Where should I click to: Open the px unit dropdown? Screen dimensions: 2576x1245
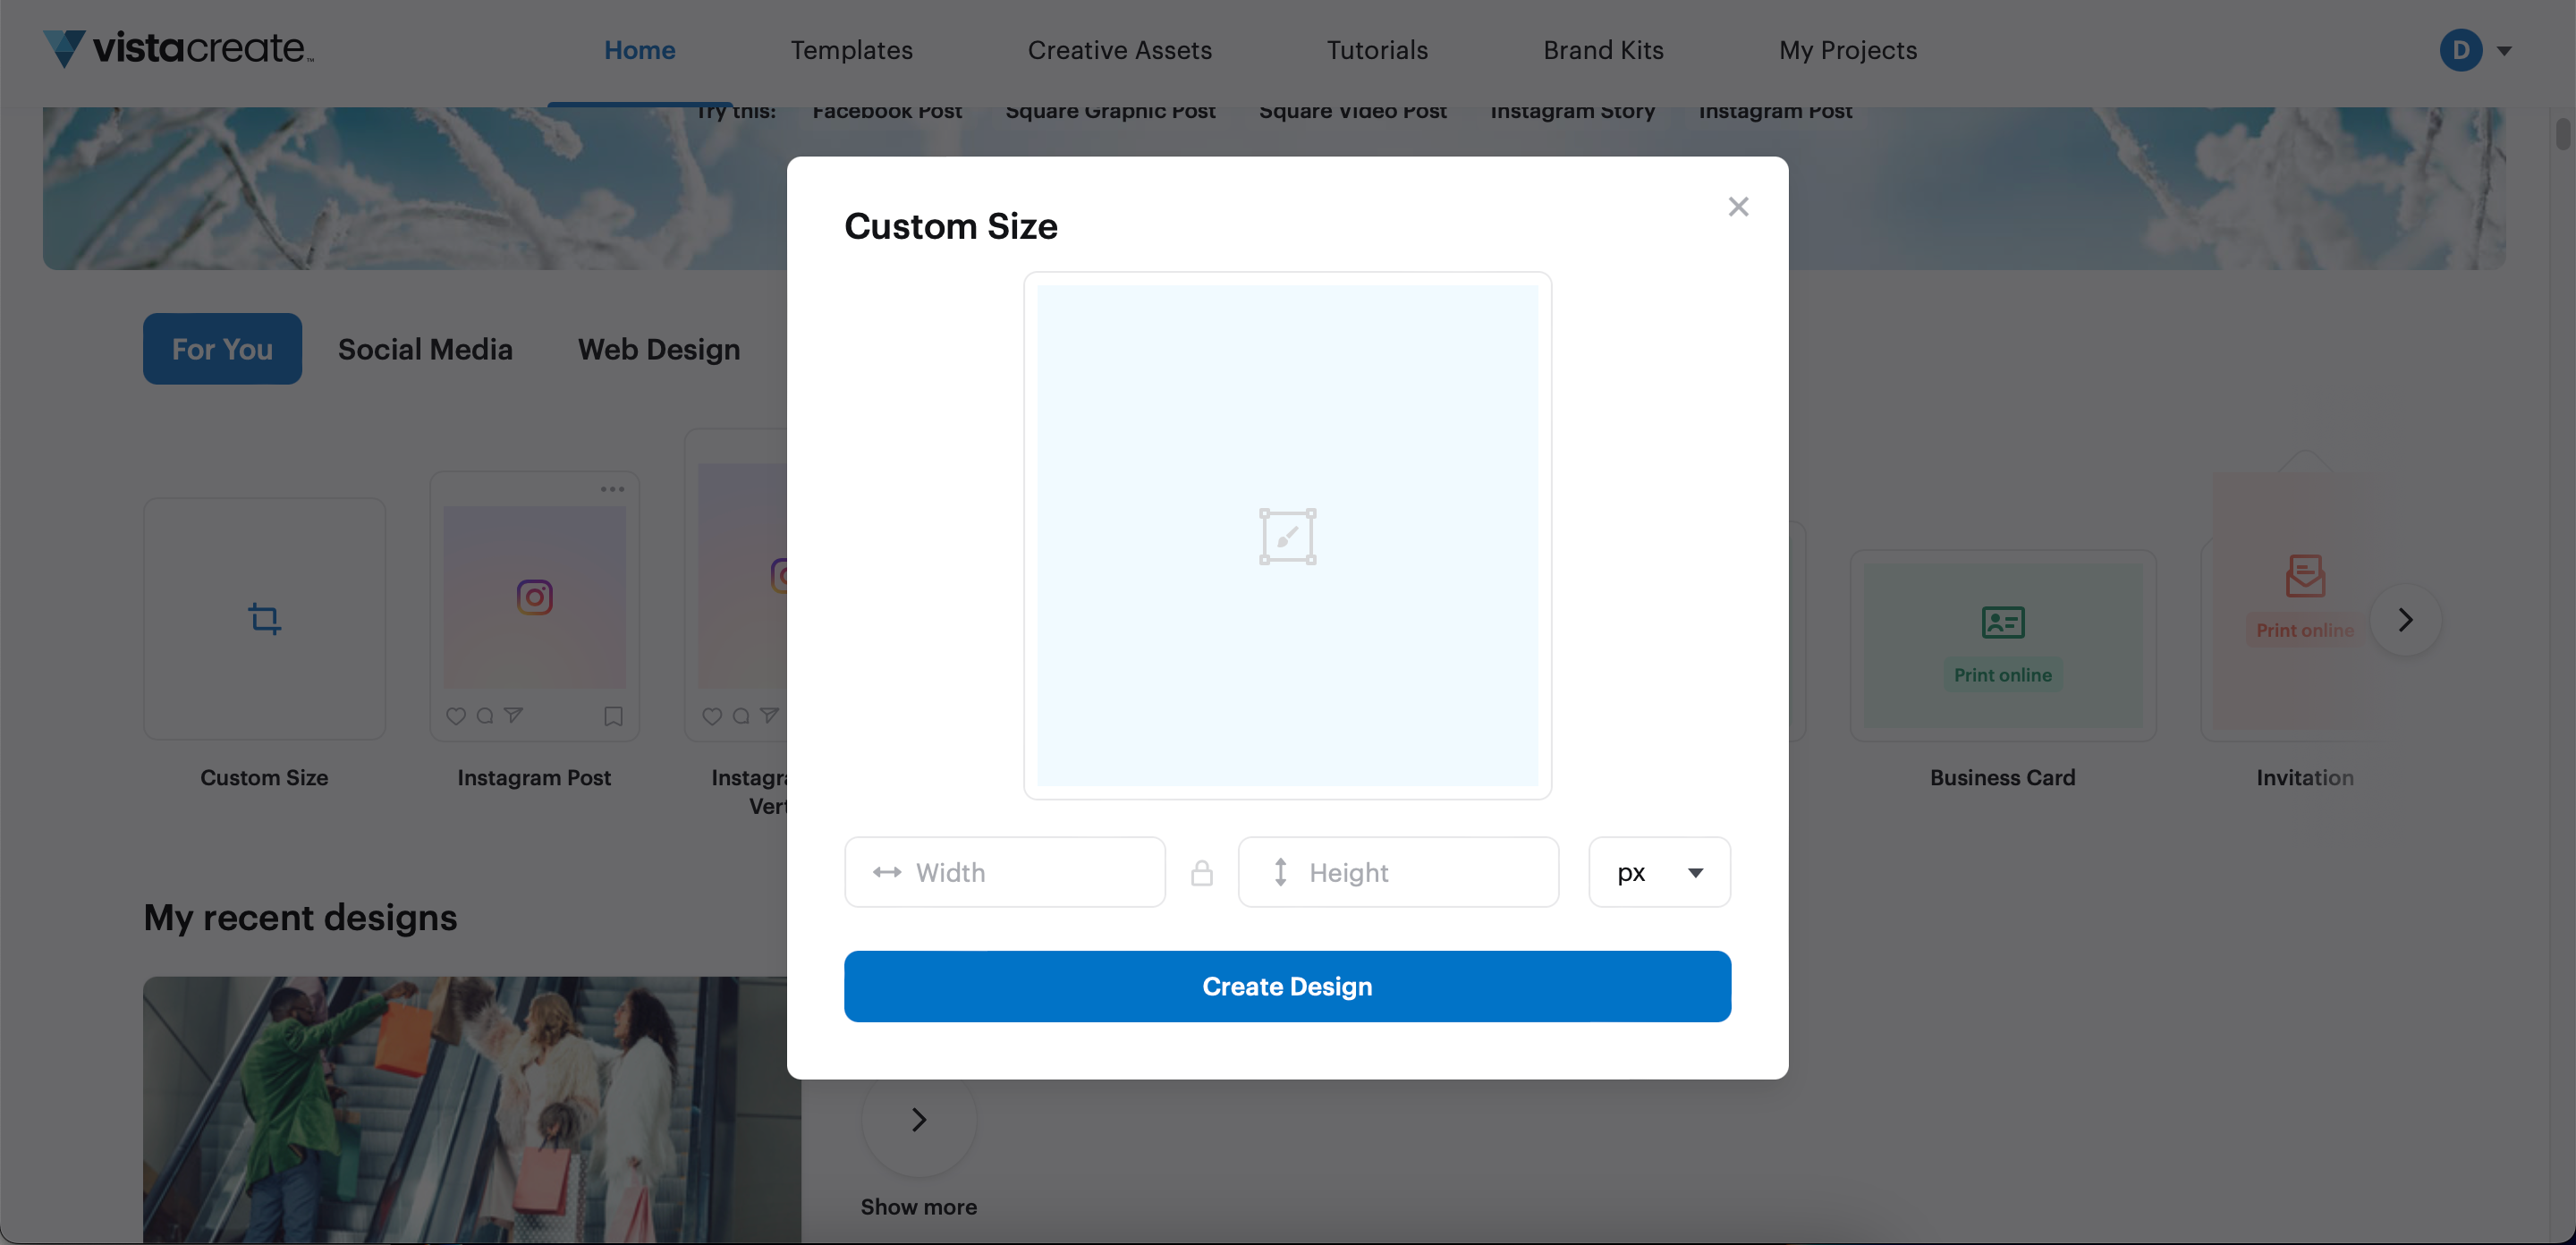pyautogui.click(x=1659, y=873)
